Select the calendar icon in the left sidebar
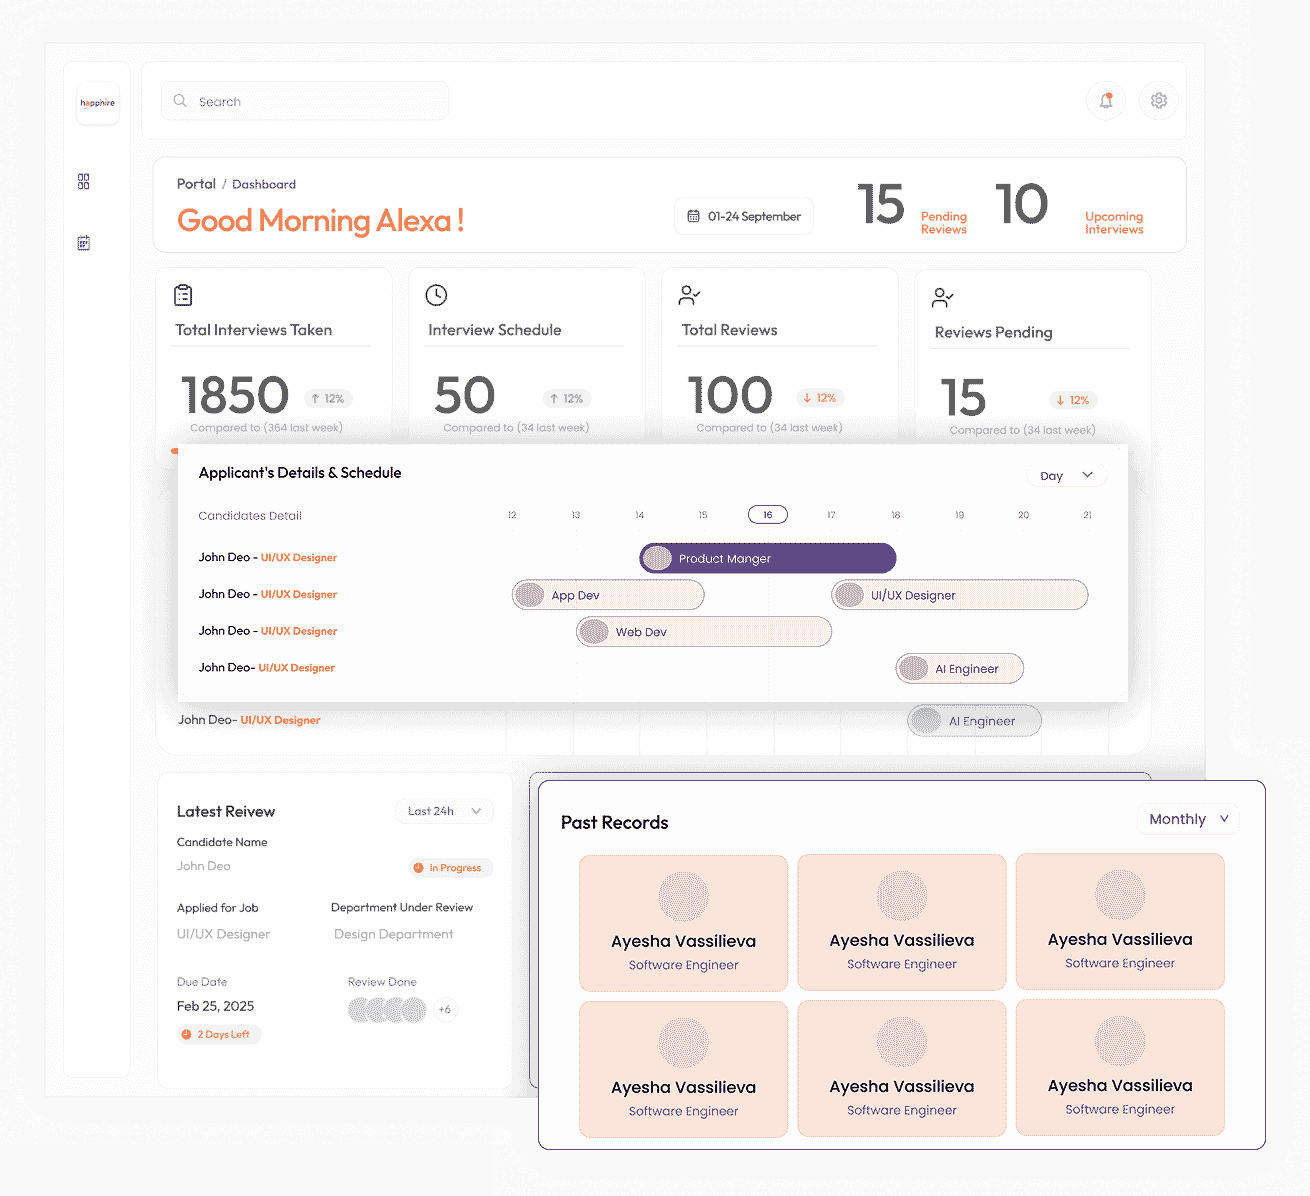This screenshot has width=1310, height=1196. 84,242
